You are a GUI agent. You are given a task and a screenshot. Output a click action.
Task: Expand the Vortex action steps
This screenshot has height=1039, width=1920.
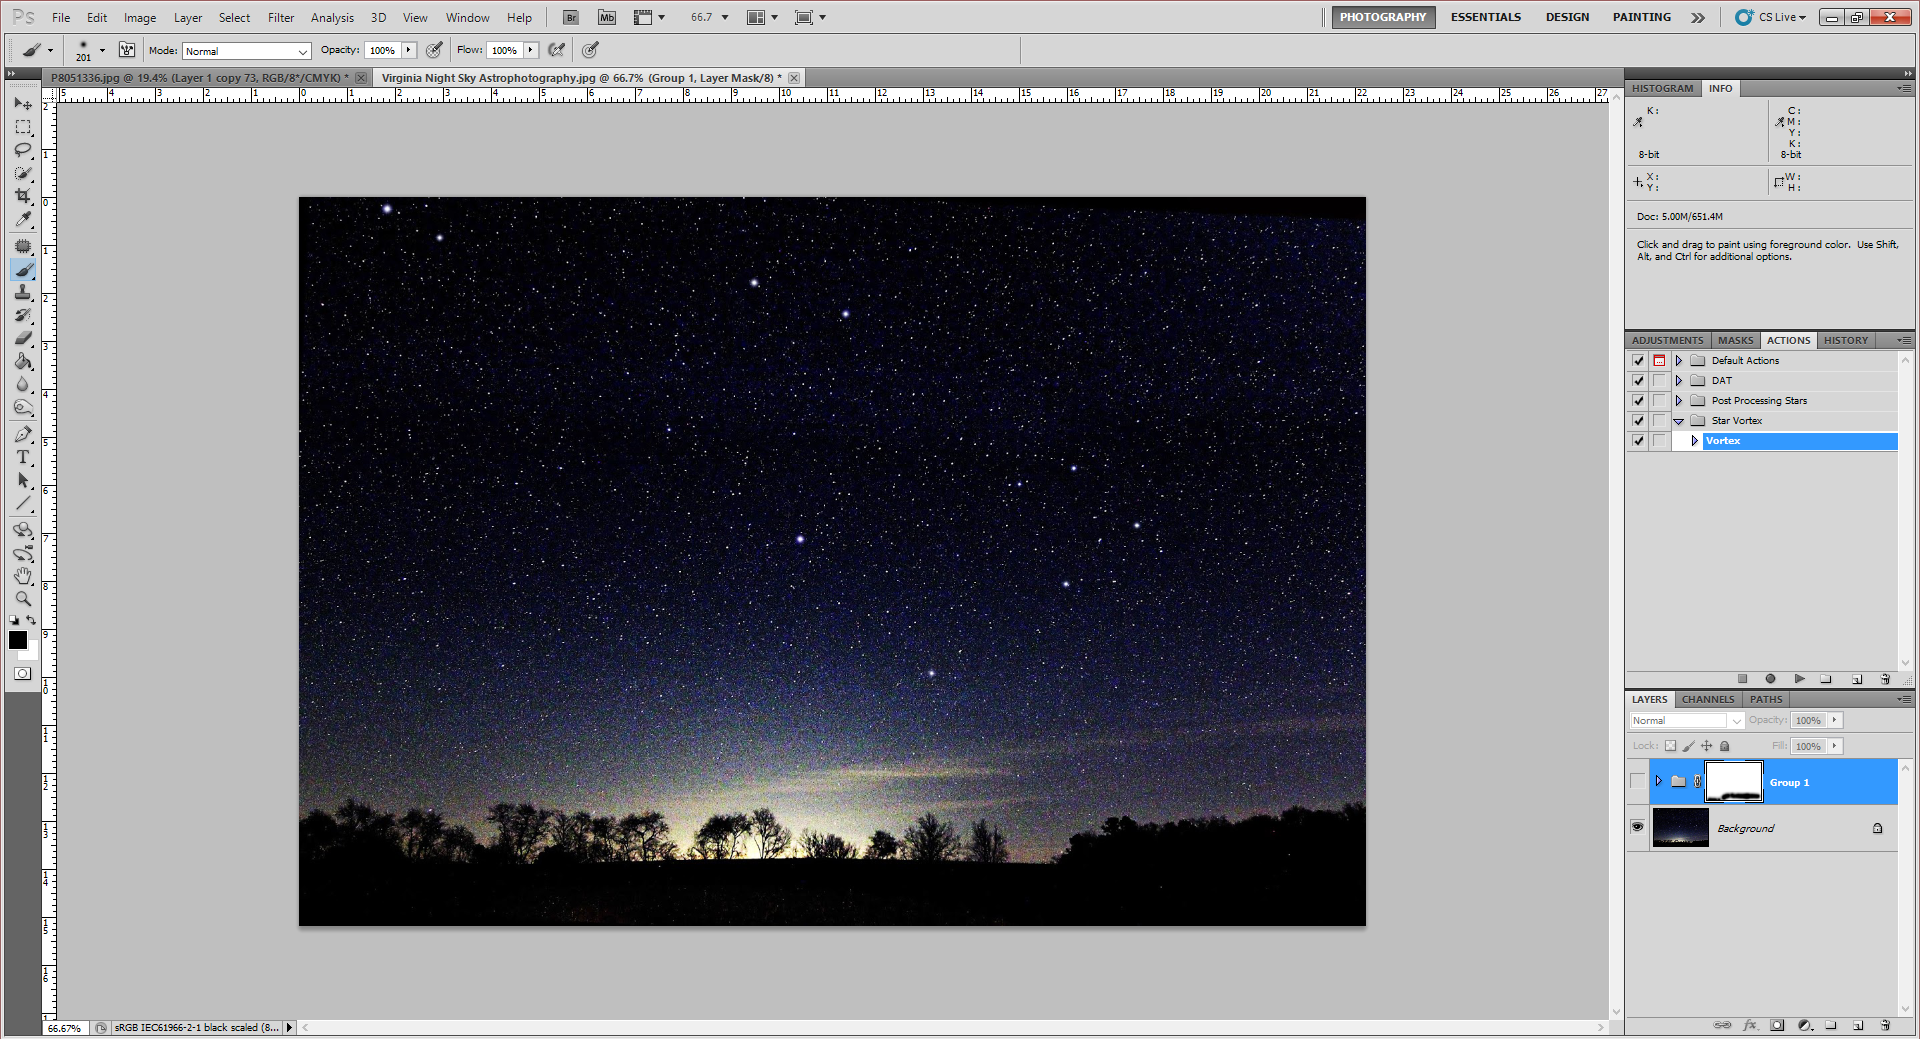(x=1695, y=441)
